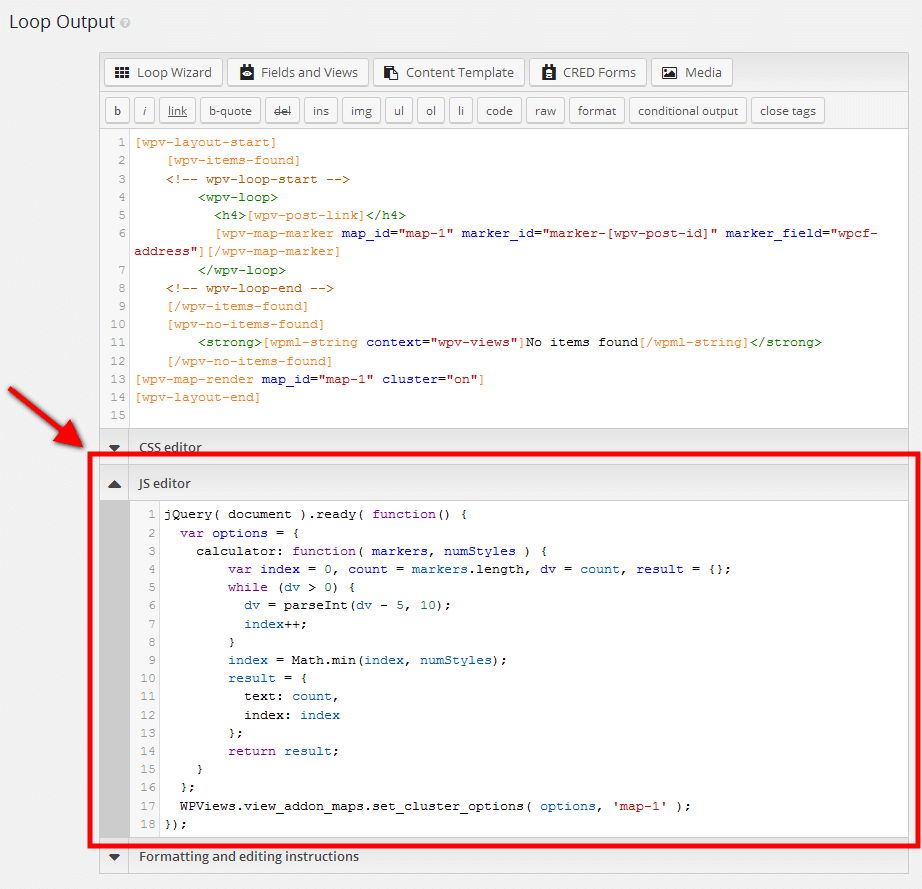The width and height of the screenshot is (922, 889).
Task: Click the wpv-map-render shortcode line
Action: (x=310, y=380)
